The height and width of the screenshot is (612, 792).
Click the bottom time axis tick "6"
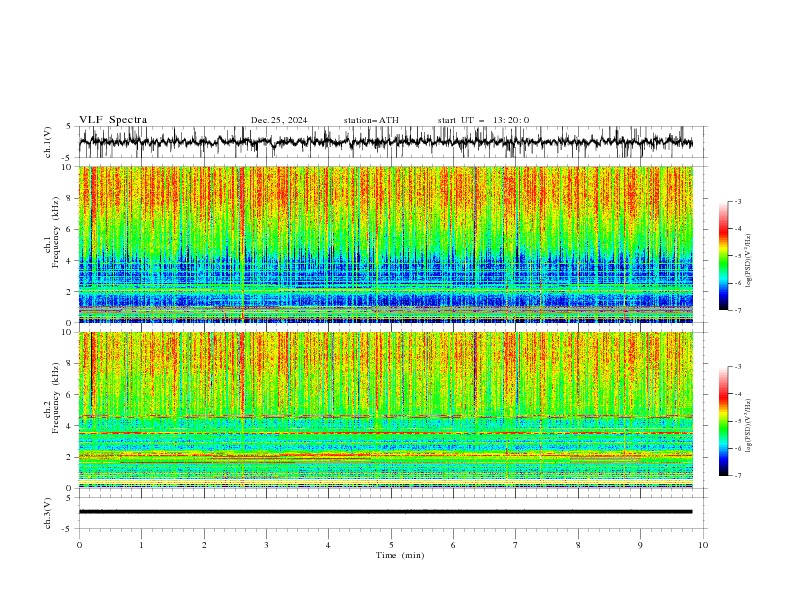point(453,545)
